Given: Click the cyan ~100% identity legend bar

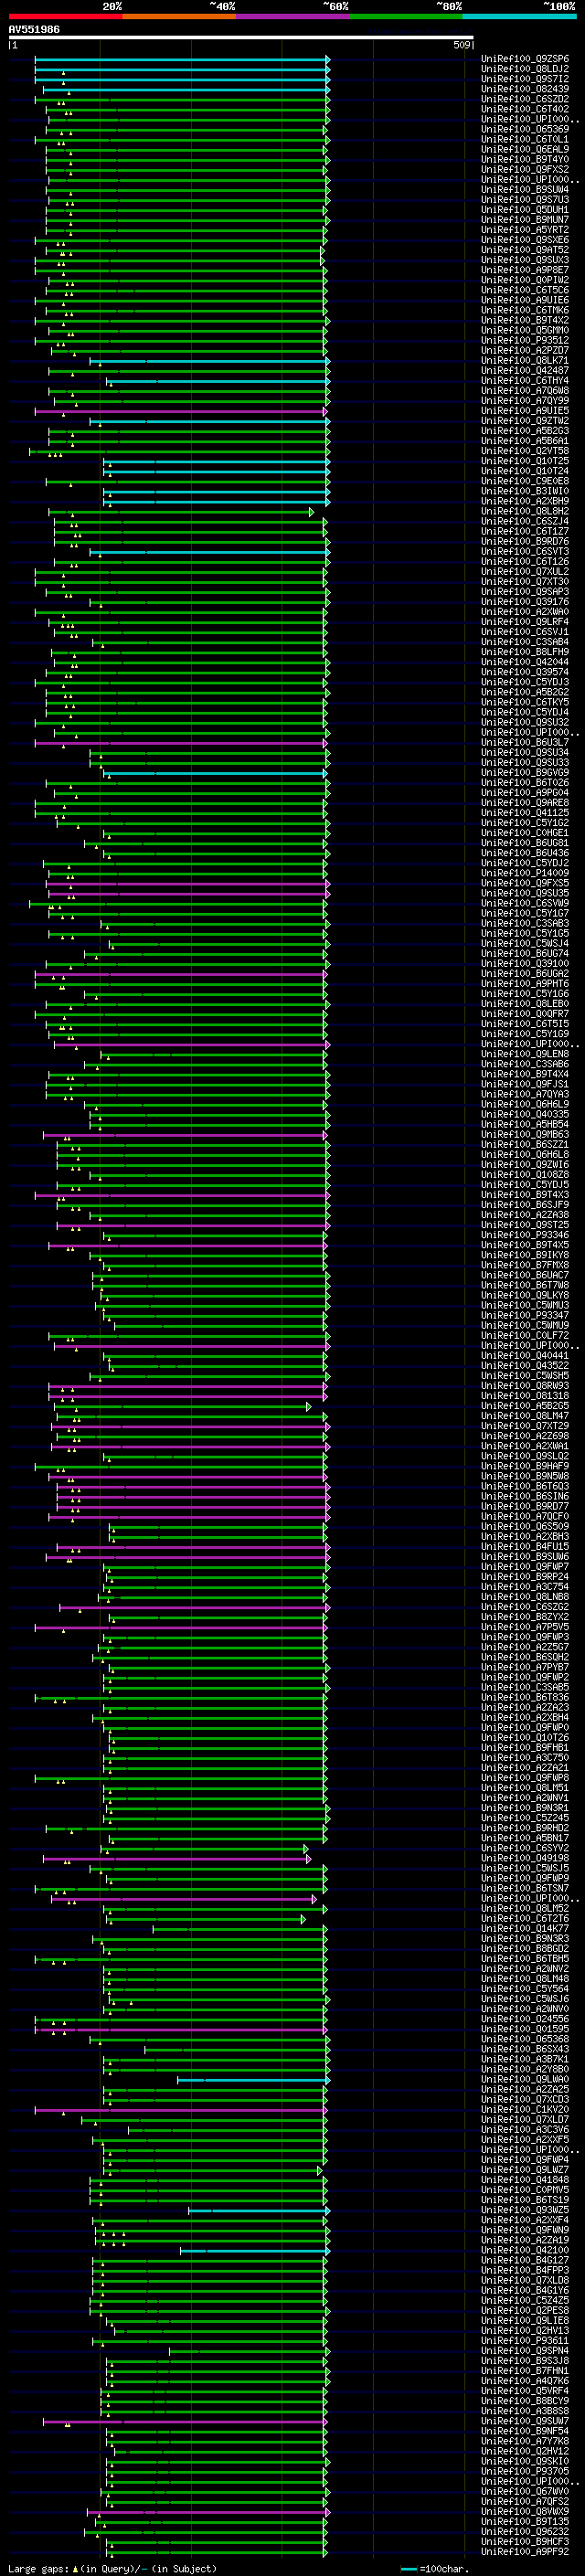Looking at the screenshot, I should (519, 16).
